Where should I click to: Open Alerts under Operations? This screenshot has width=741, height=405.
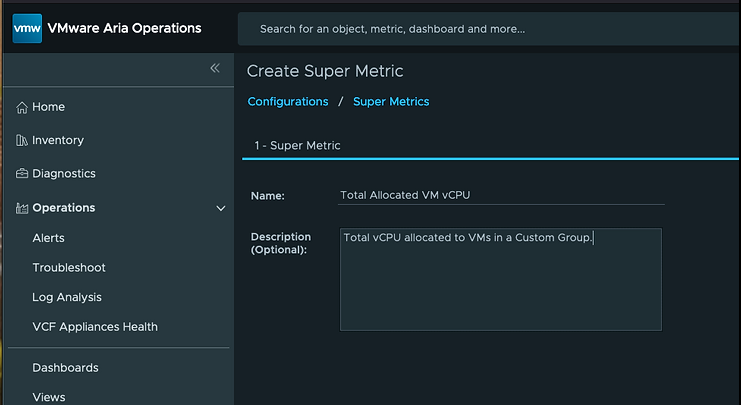[48, 238]
